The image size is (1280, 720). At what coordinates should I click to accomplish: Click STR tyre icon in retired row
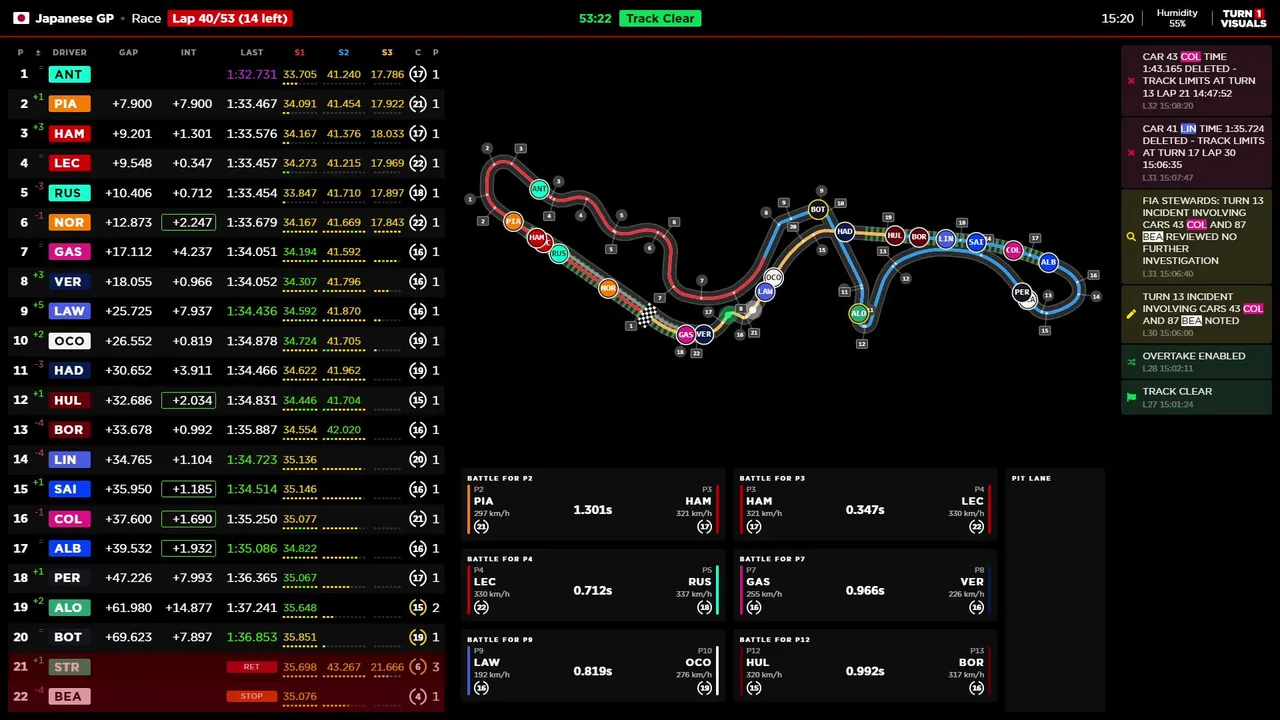[418, 667]
